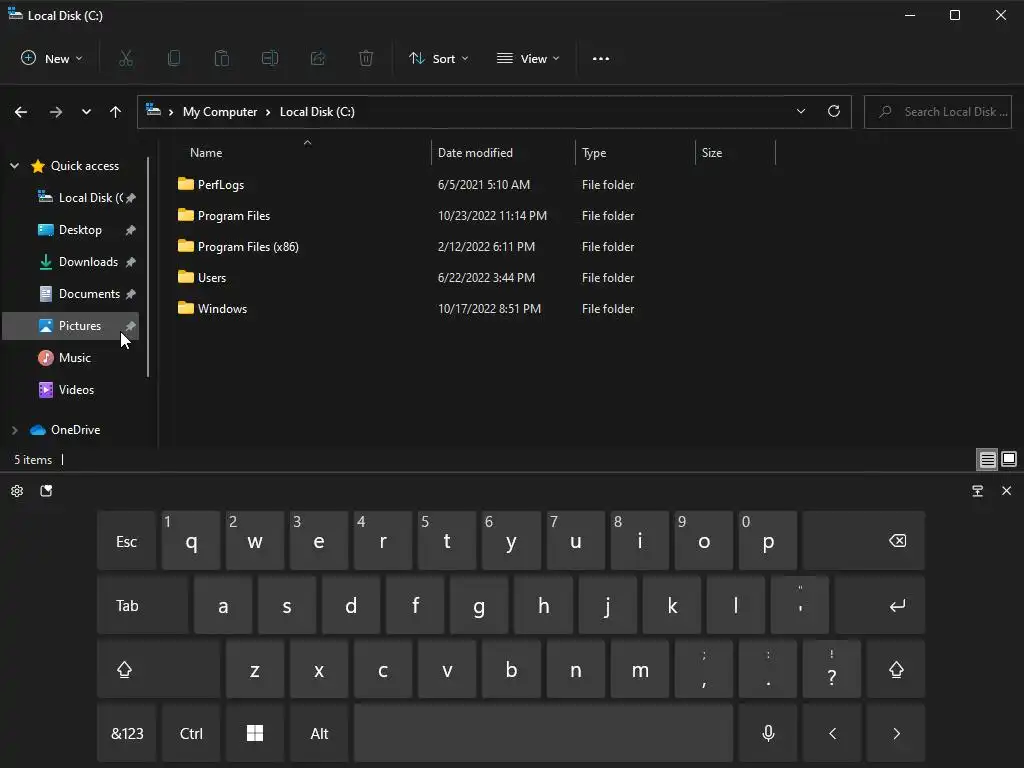This screenshot has height=768, width=1024.
Task: Tap the Windows logo key
Action: (255, 733)
